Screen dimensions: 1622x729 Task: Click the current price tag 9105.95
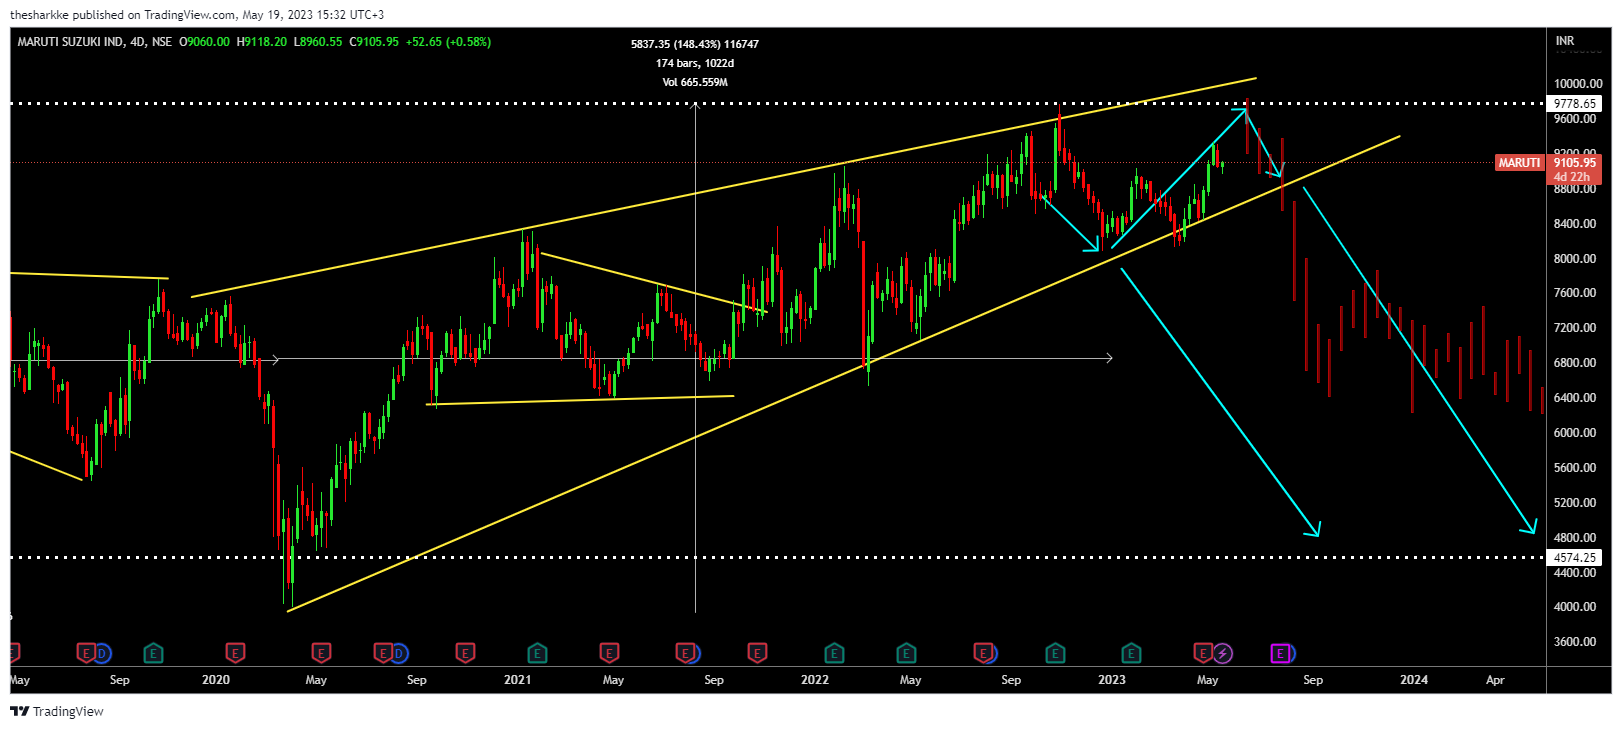tap(1575, 163)
